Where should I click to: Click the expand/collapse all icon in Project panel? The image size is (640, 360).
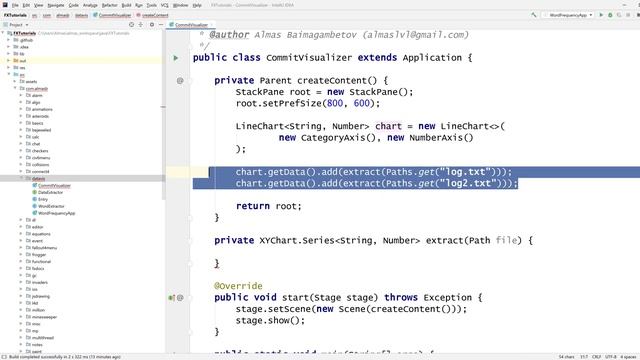[141, 25]
